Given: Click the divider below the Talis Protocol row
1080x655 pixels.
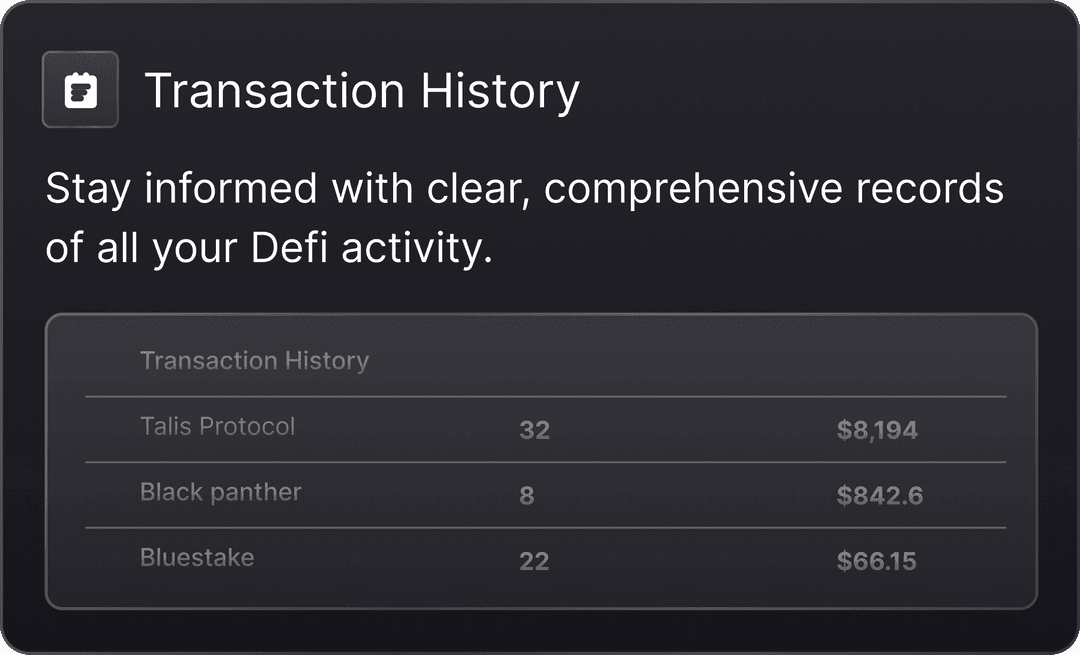Looking at the screenshot, I should [x=545, y=462].
